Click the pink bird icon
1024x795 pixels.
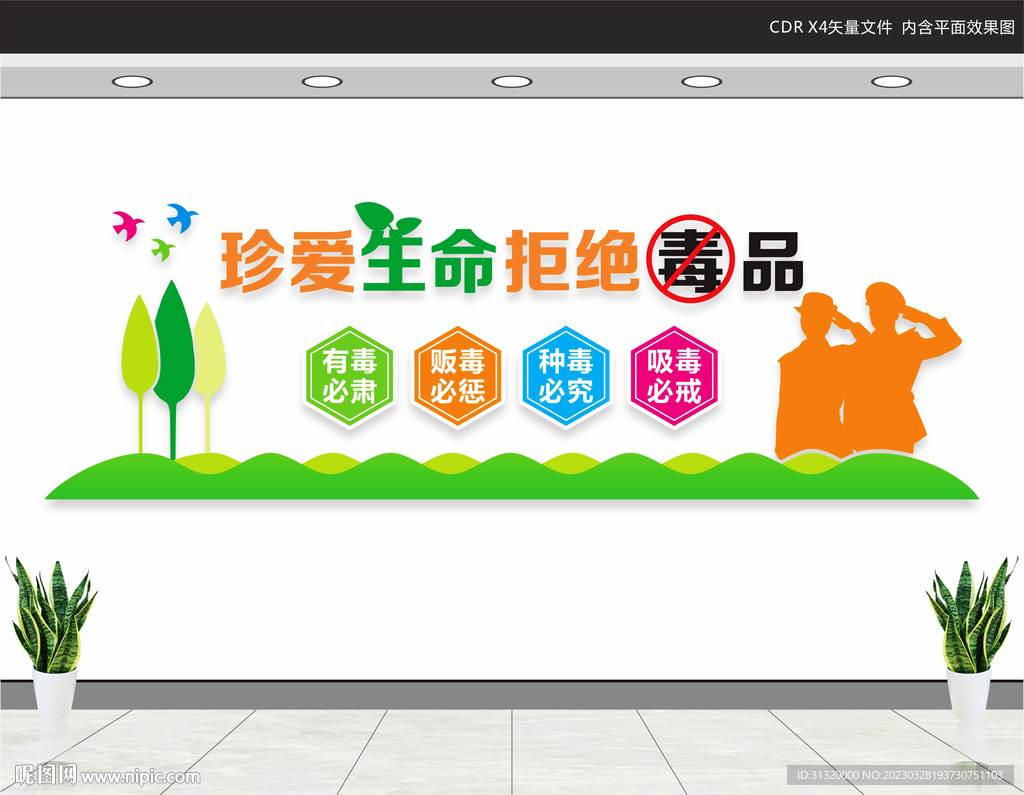[128, 225]
